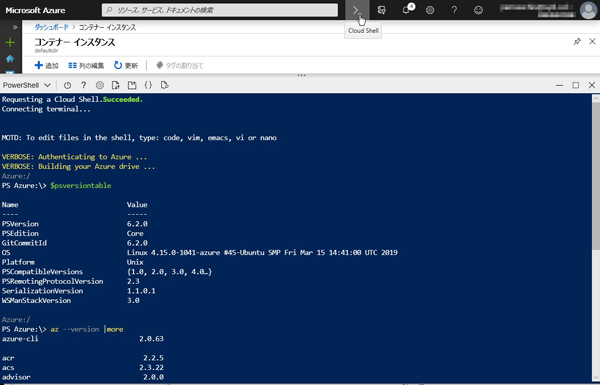The image size is (600, 385).
Task: Minimize the Cloud Shell pane
Action: click(x=559, y=85)
